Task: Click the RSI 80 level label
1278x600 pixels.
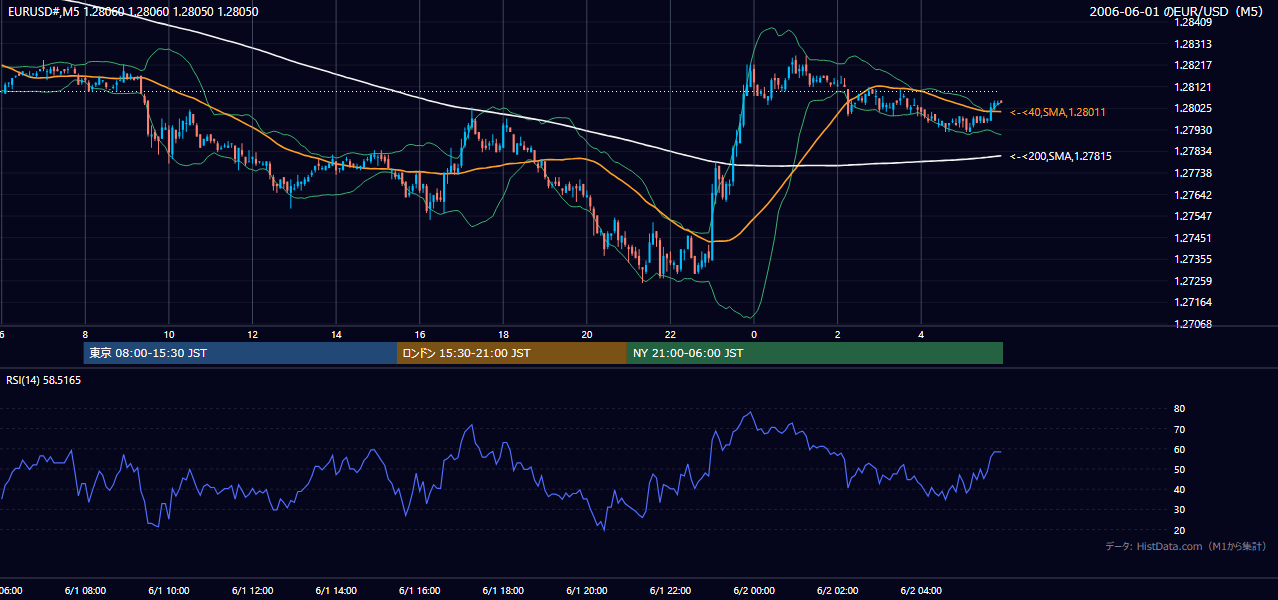Action: 1180,409
